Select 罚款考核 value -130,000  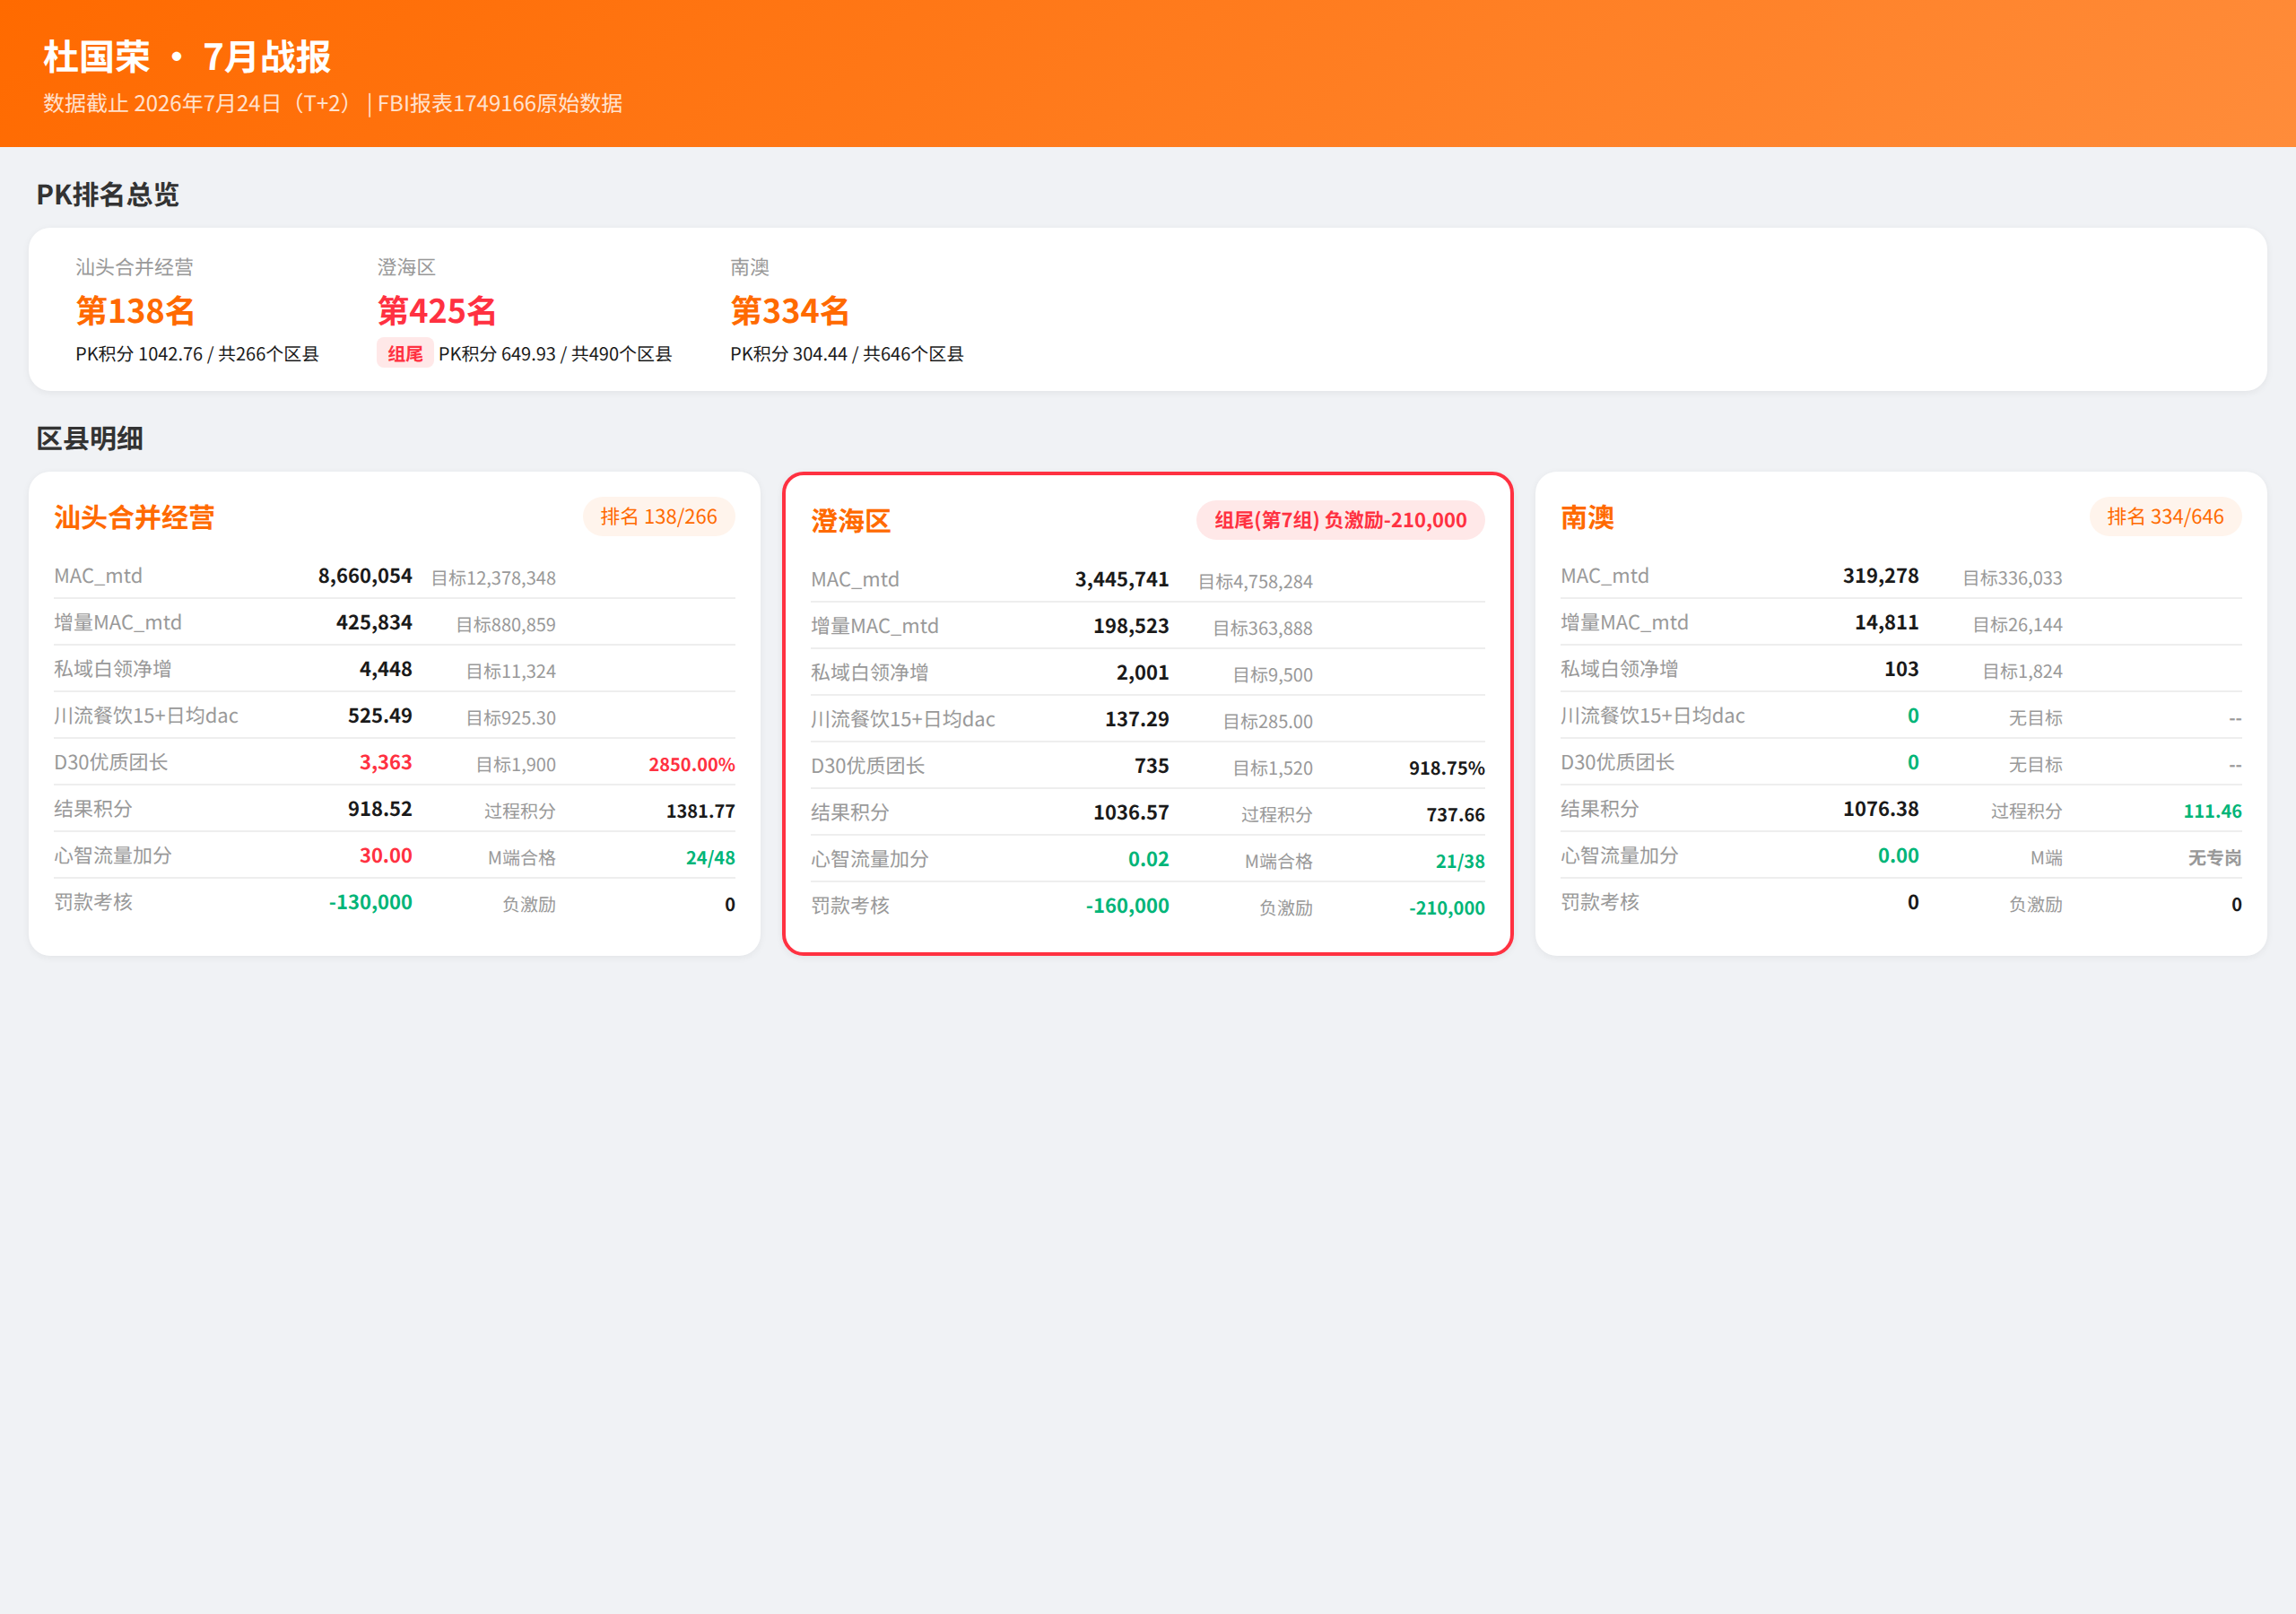click(x=371, y=902)
